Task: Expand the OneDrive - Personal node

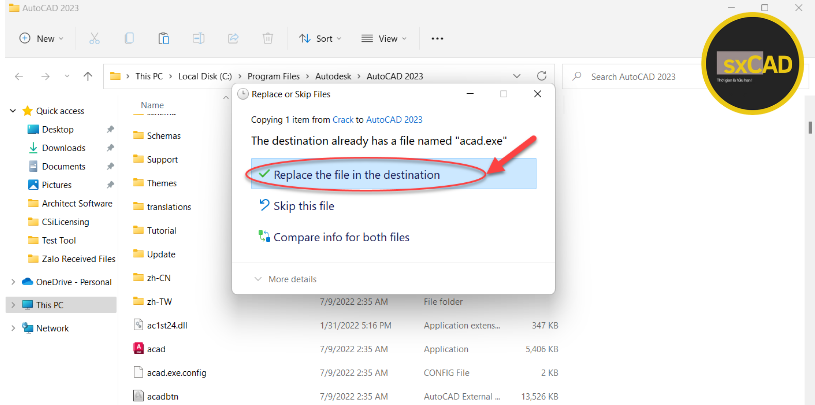Action: (x=13, y=282)
